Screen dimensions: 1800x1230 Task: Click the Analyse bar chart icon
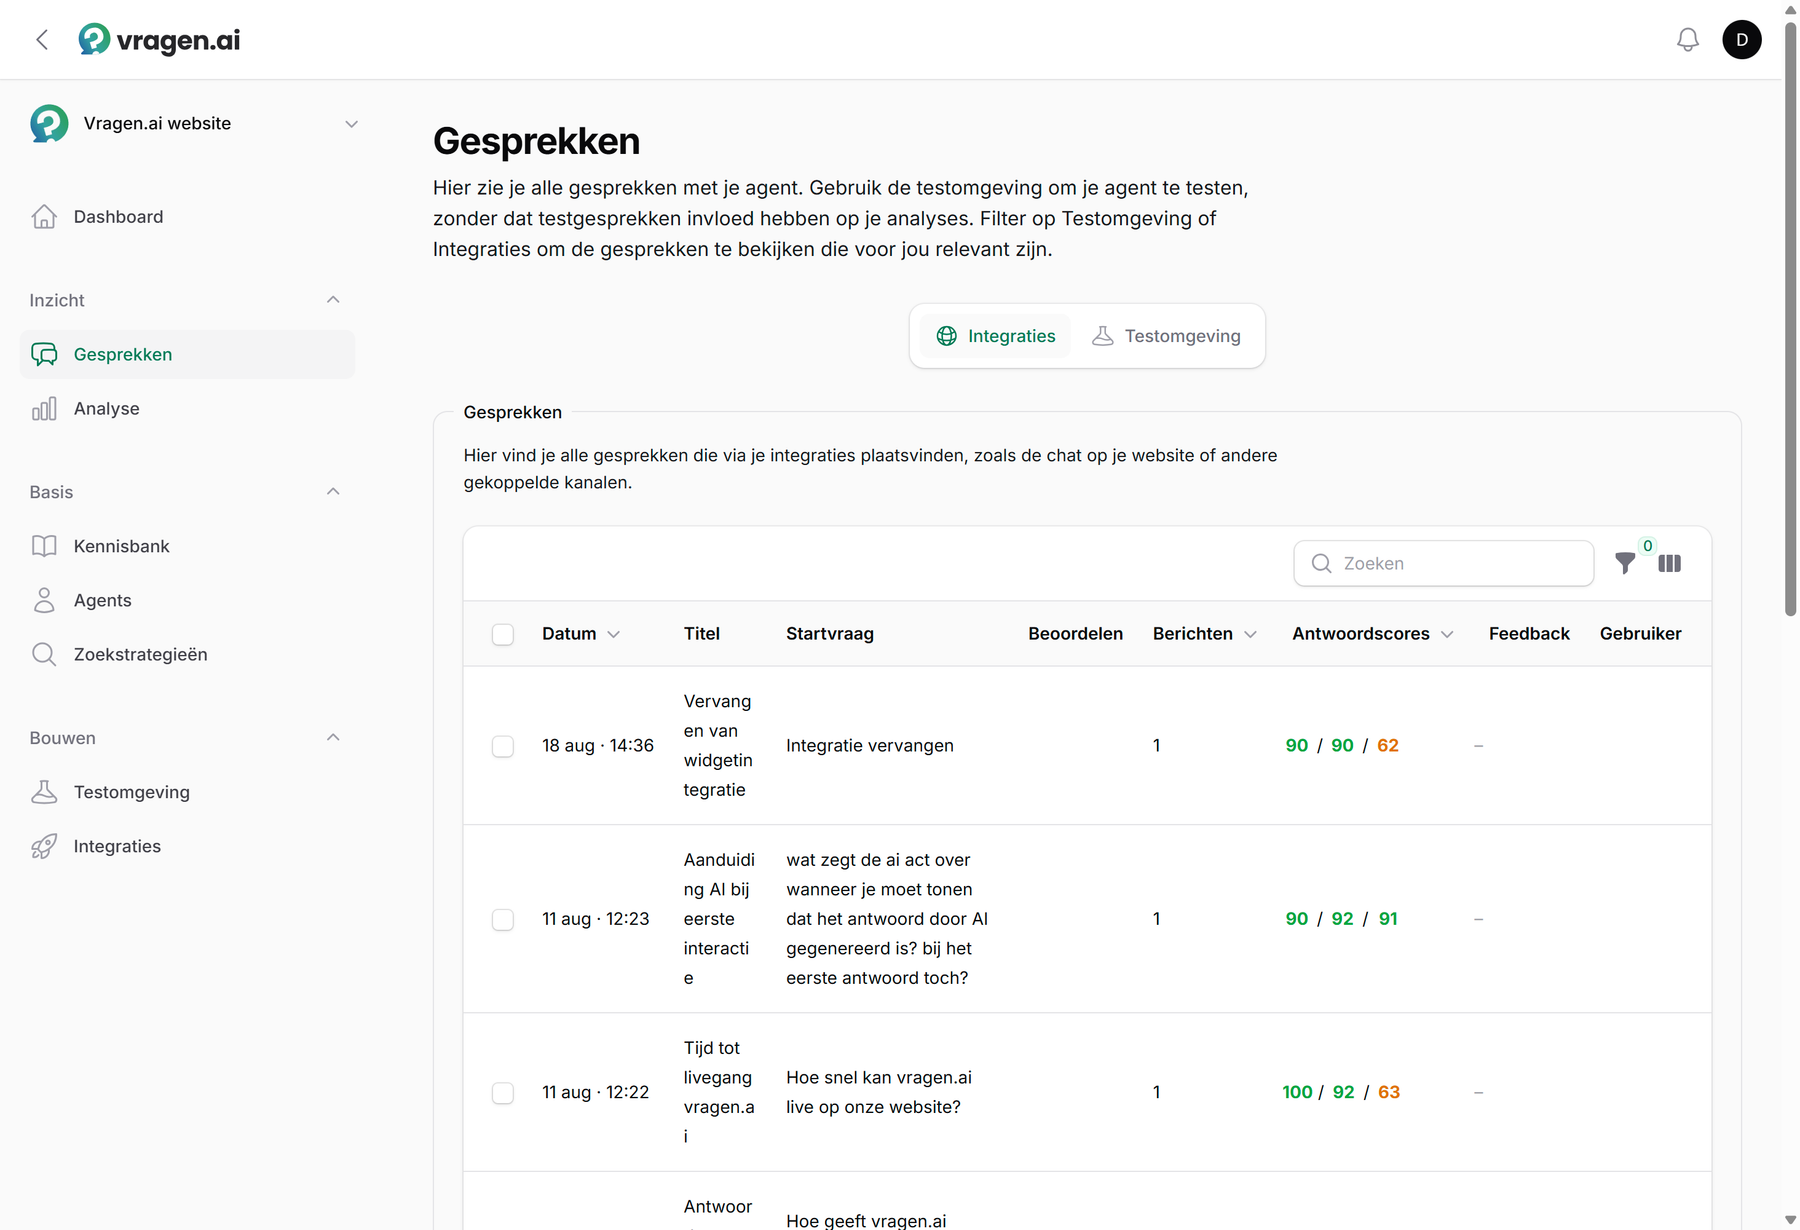[44, 409]
